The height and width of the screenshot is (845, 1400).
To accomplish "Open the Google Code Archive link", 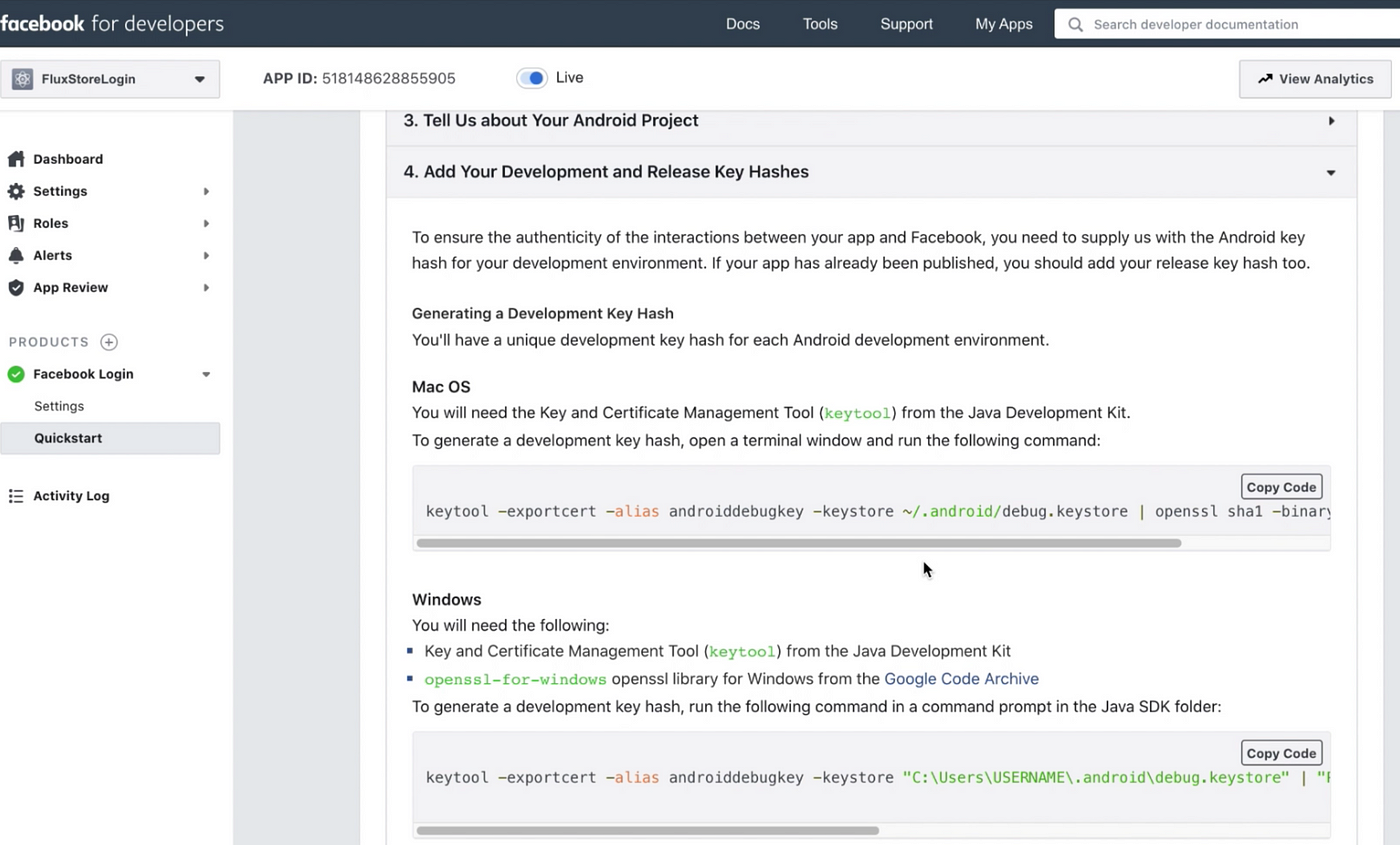I will click(x=961, y=679).
